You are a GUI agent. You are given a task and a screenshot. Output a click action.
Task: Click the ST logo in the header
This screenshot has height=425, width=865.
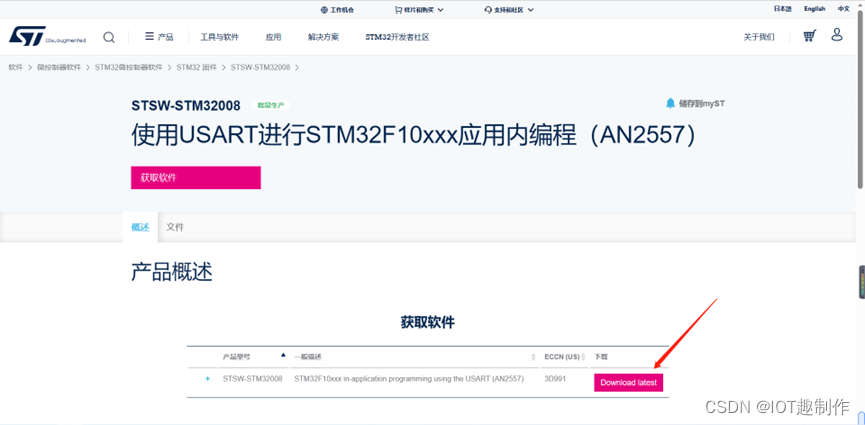(x=47, y=36)
